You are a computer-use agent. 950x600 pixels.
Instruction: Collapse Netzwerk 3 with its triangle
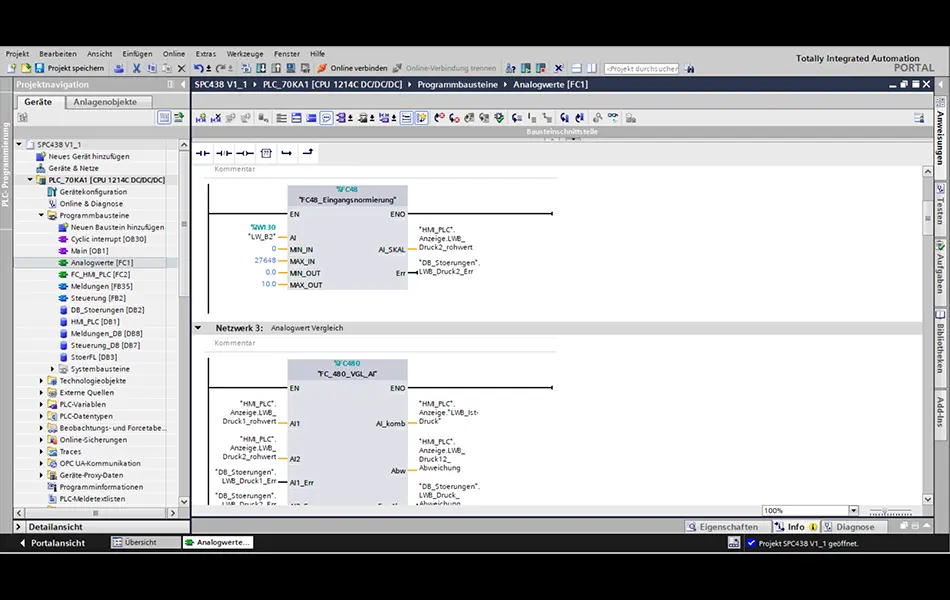click(198, 328)
